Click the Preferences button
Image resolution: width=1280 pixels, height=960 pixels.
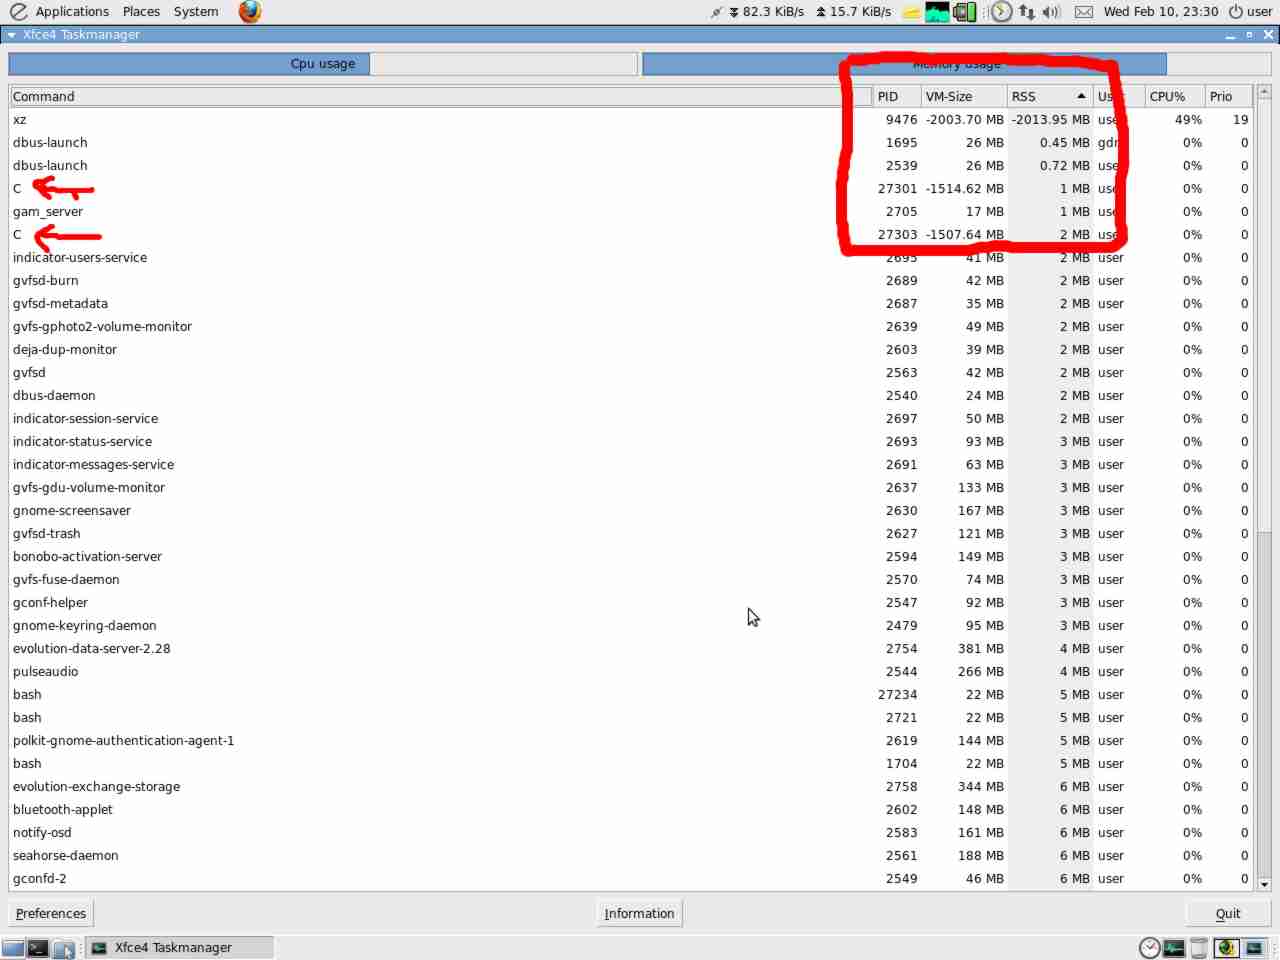(x=51, y=913)
